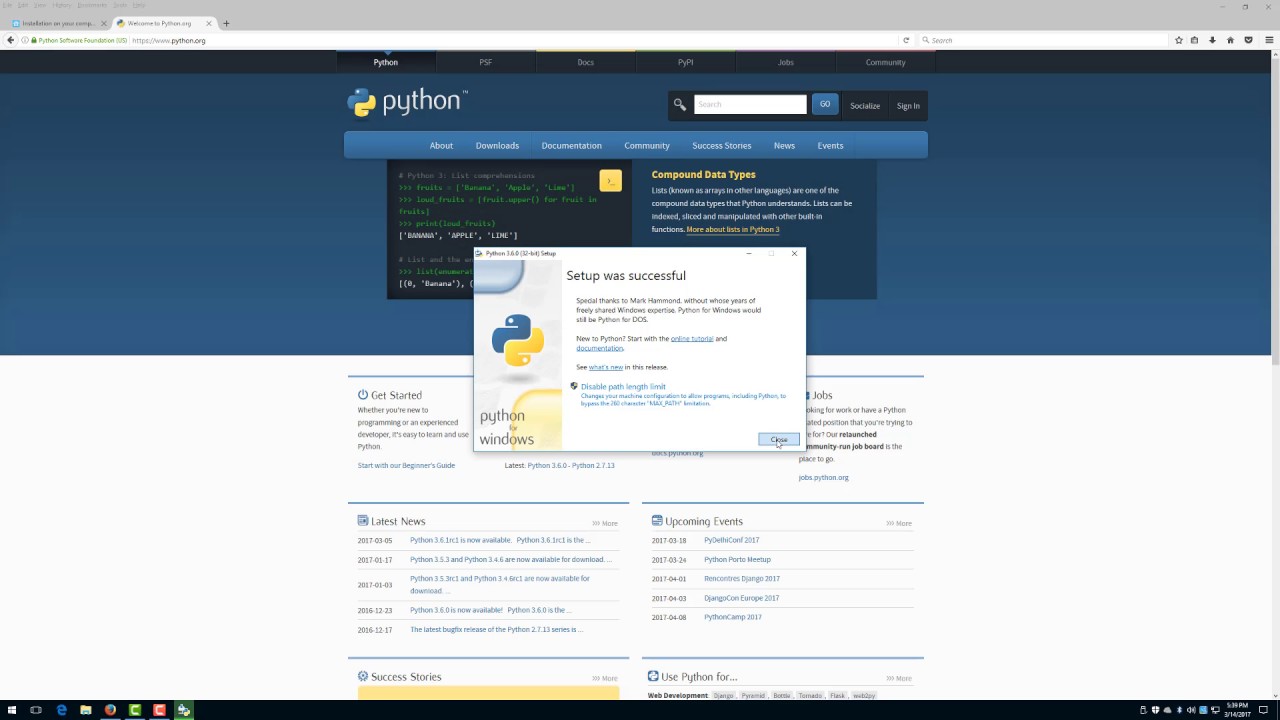Bookmark this page with the star icon
Image resolution: width=1280 pixels, height=720 pixels.
pyautogui.click(x=1179, y=40)
